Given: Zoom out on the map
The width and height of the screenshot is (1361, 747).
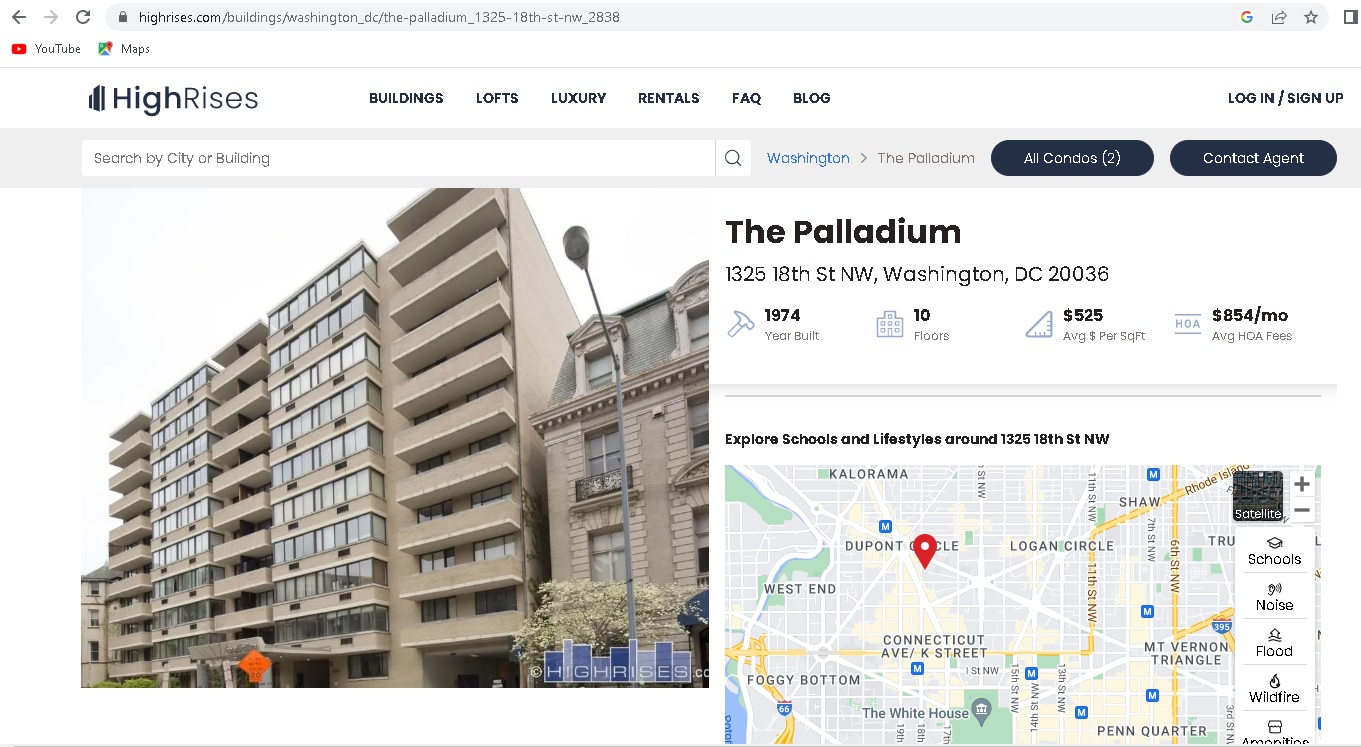Looking at the screenshot, I should (1301, 510).
